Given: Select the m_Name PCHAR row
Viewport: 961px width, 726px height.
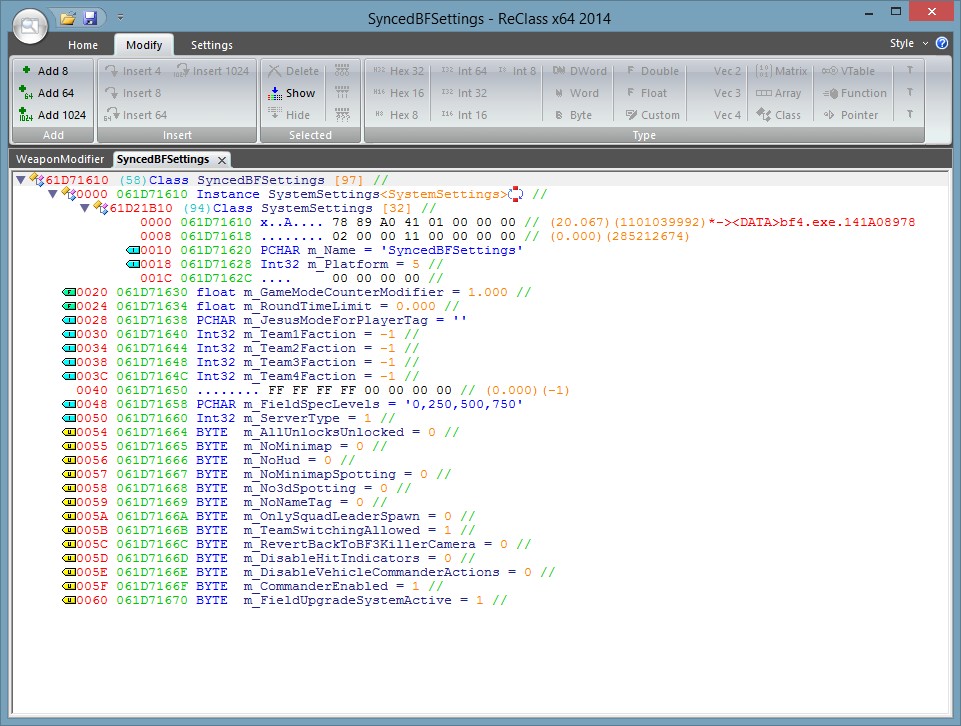Looking at the screenshot, I should coord(325,250).
